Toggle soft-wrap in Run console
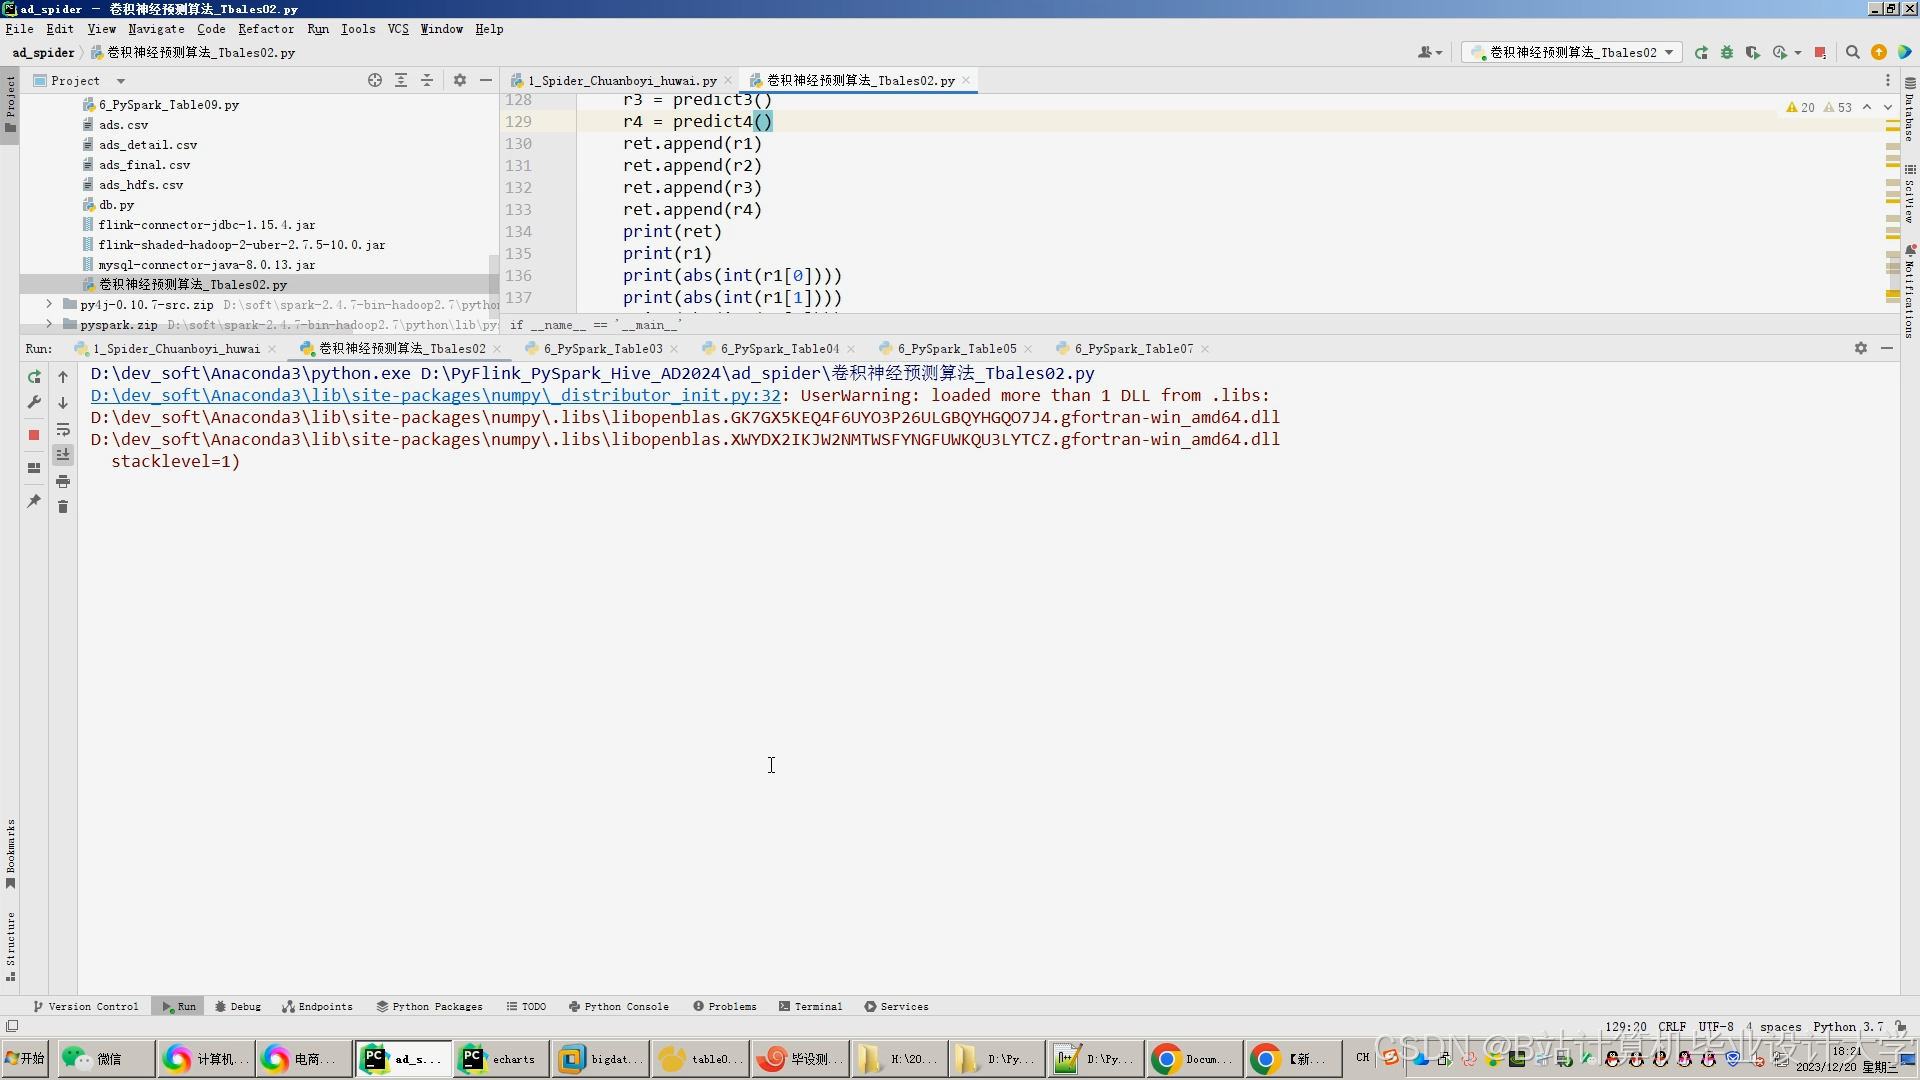 click(63, 430)
